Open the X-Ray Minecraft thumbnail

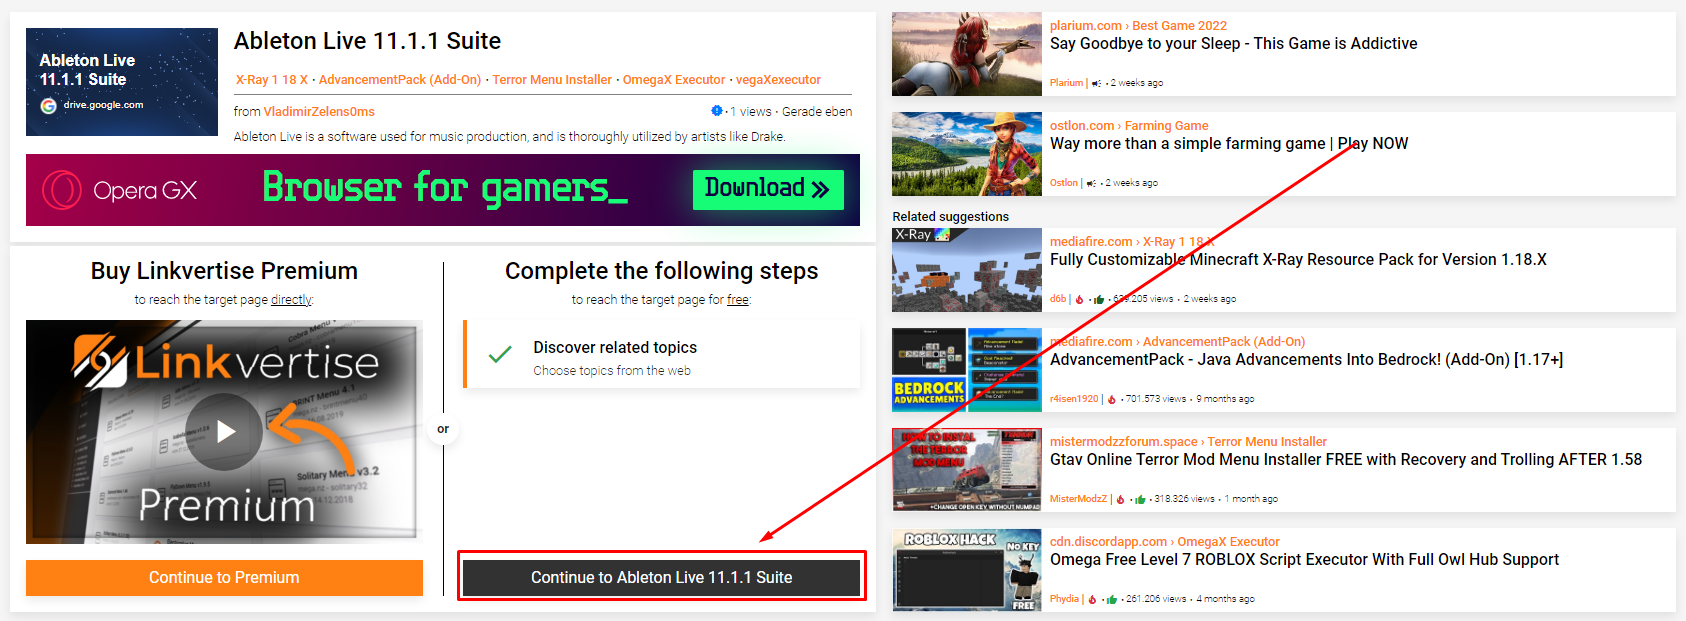click(x=967, y=270)
